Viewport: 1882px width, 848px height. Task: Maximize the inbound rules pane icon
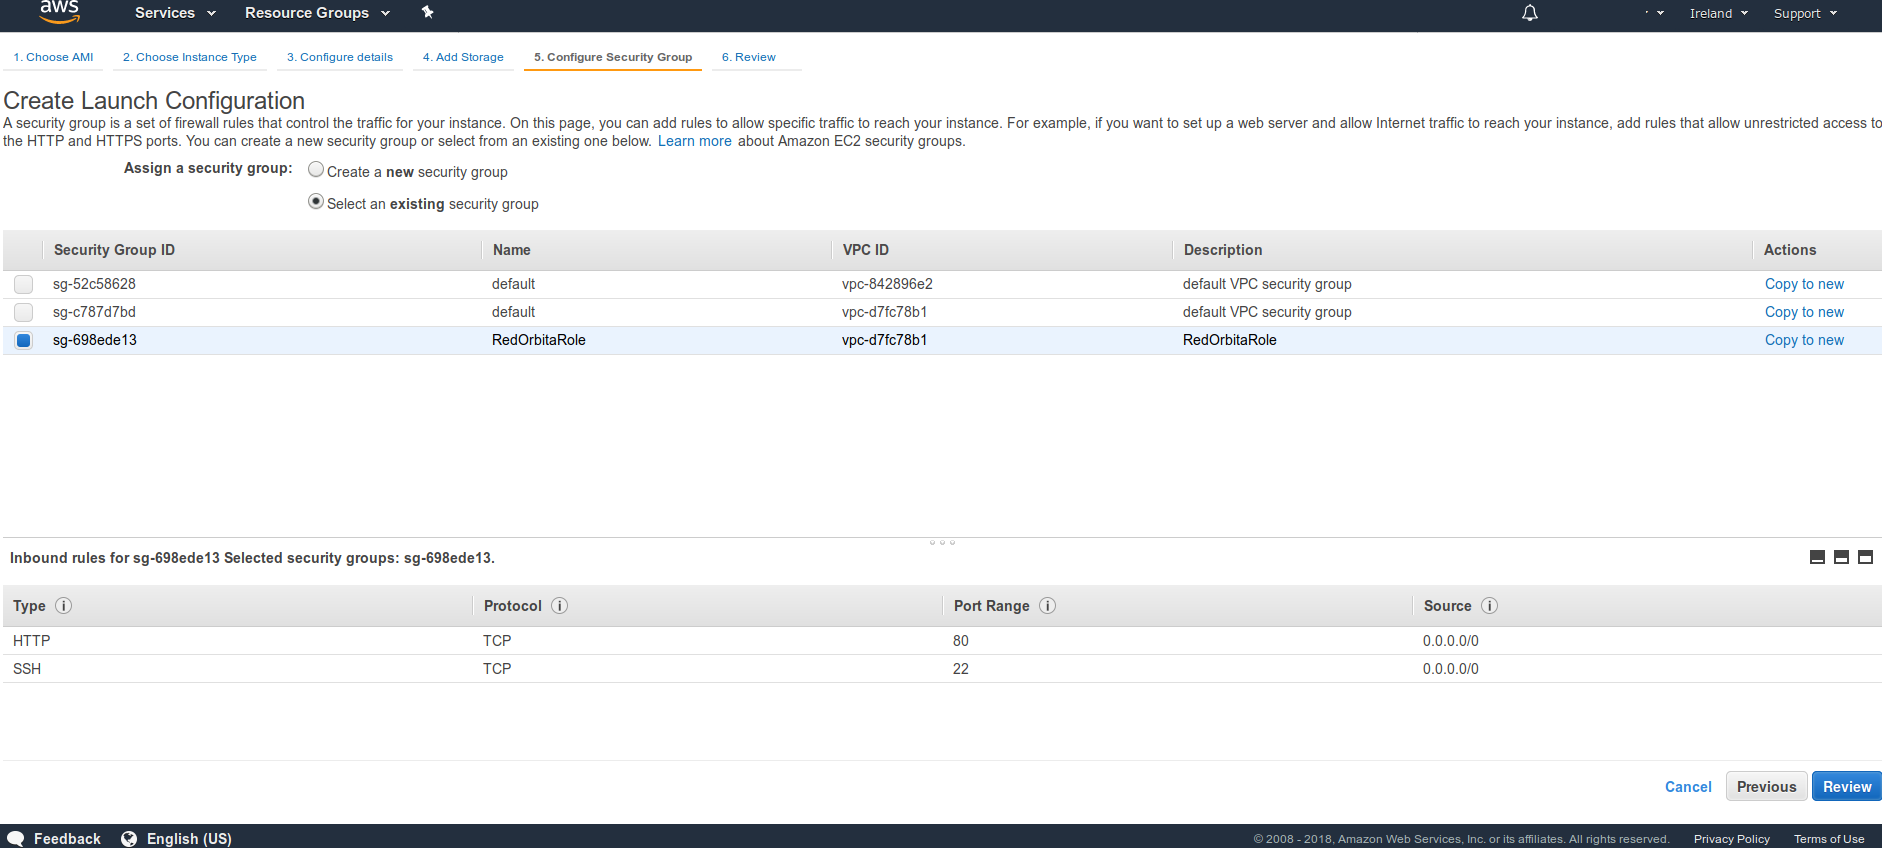tap(1865, 557)
